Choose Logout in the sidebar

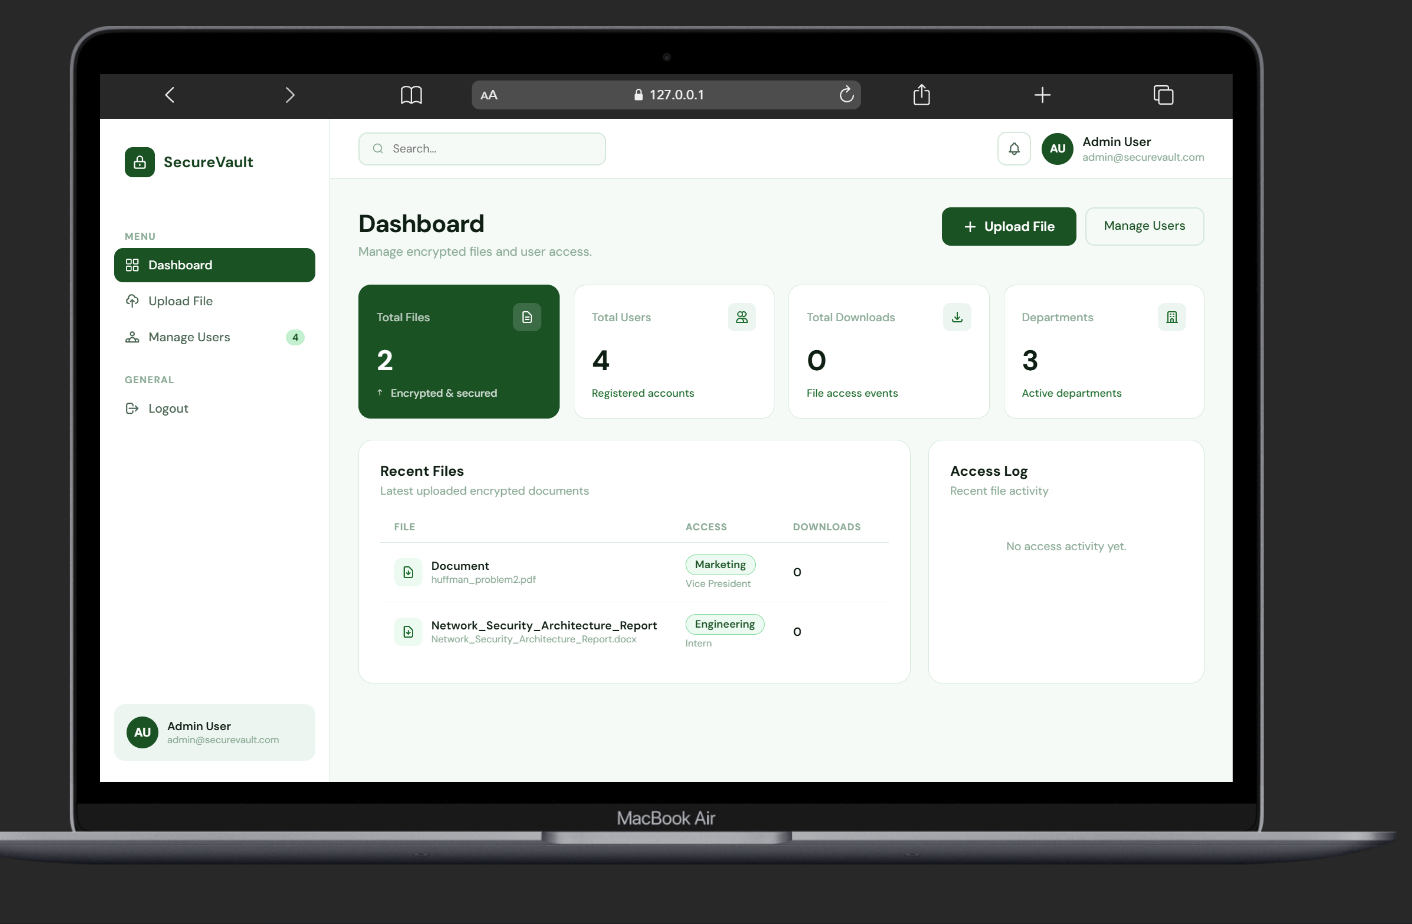(214, 408)
